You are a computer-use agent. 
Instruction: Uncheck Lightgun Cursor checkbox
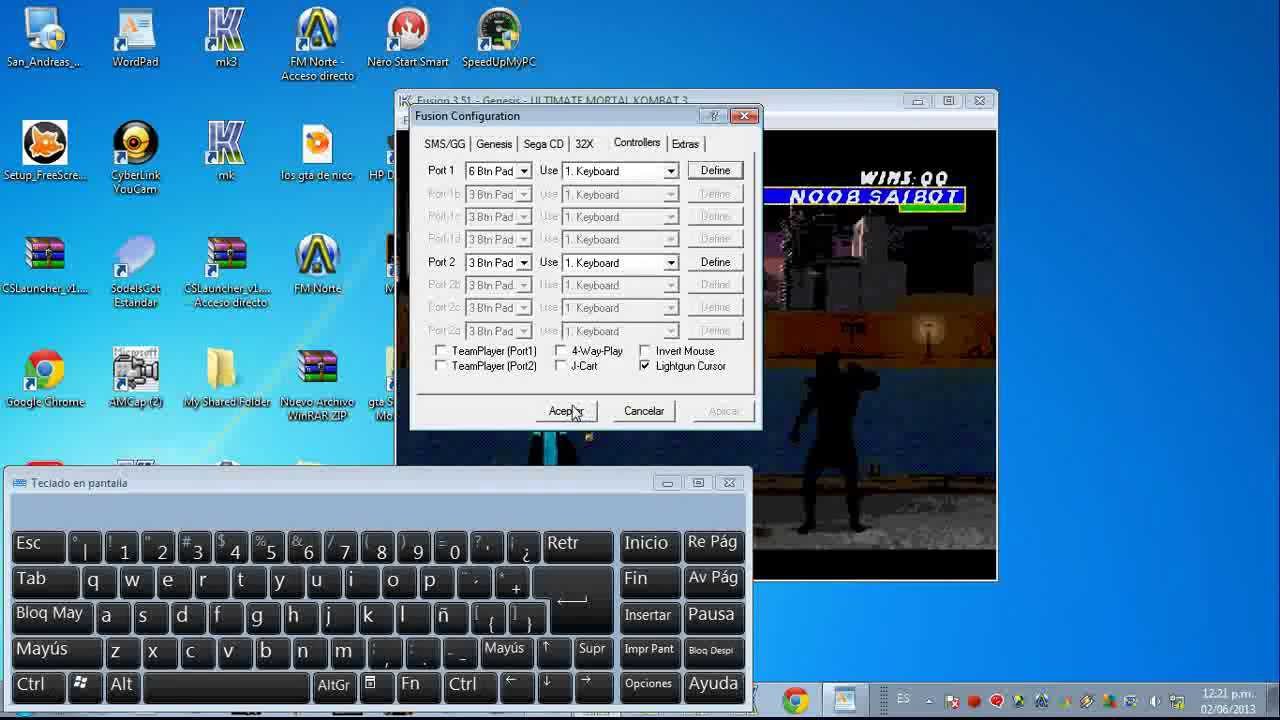click(x=645, y=366)
